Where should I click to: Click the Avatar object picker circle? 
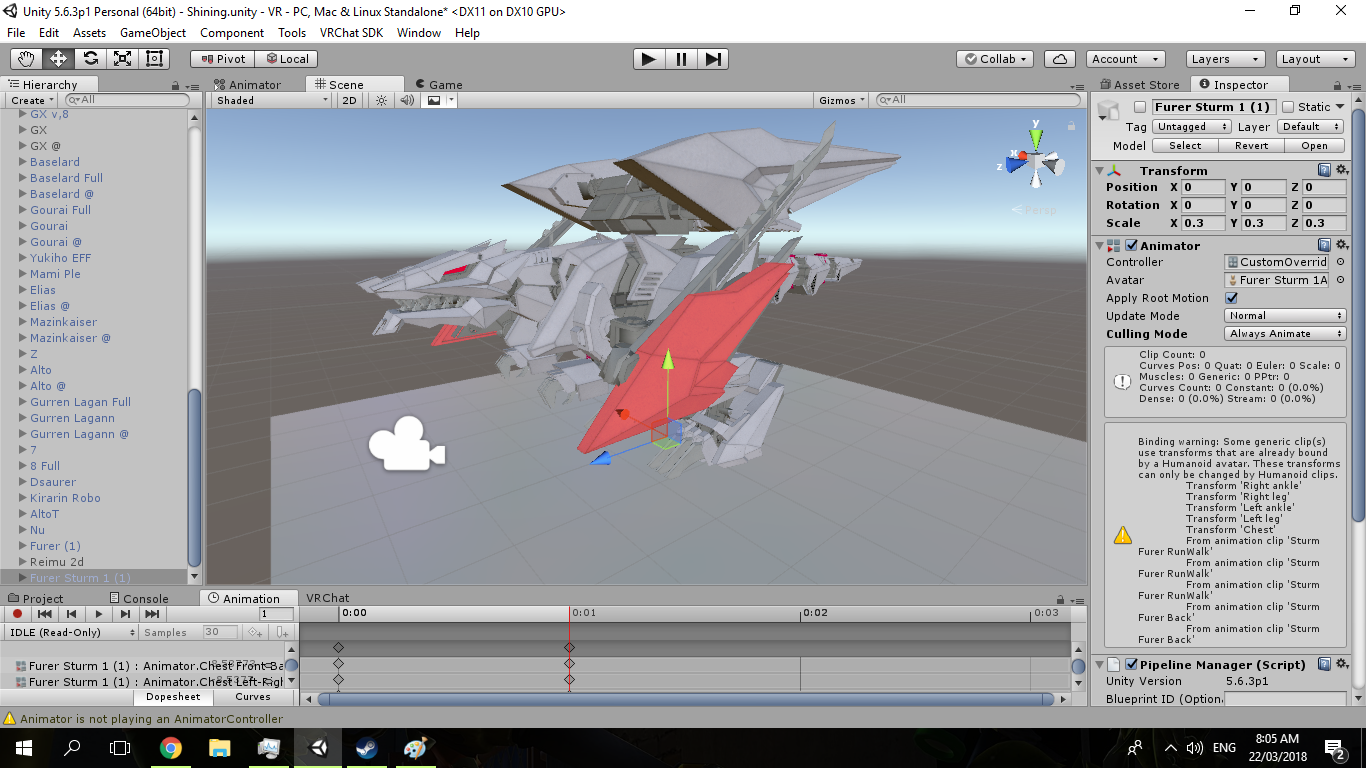pos(1341,280)
